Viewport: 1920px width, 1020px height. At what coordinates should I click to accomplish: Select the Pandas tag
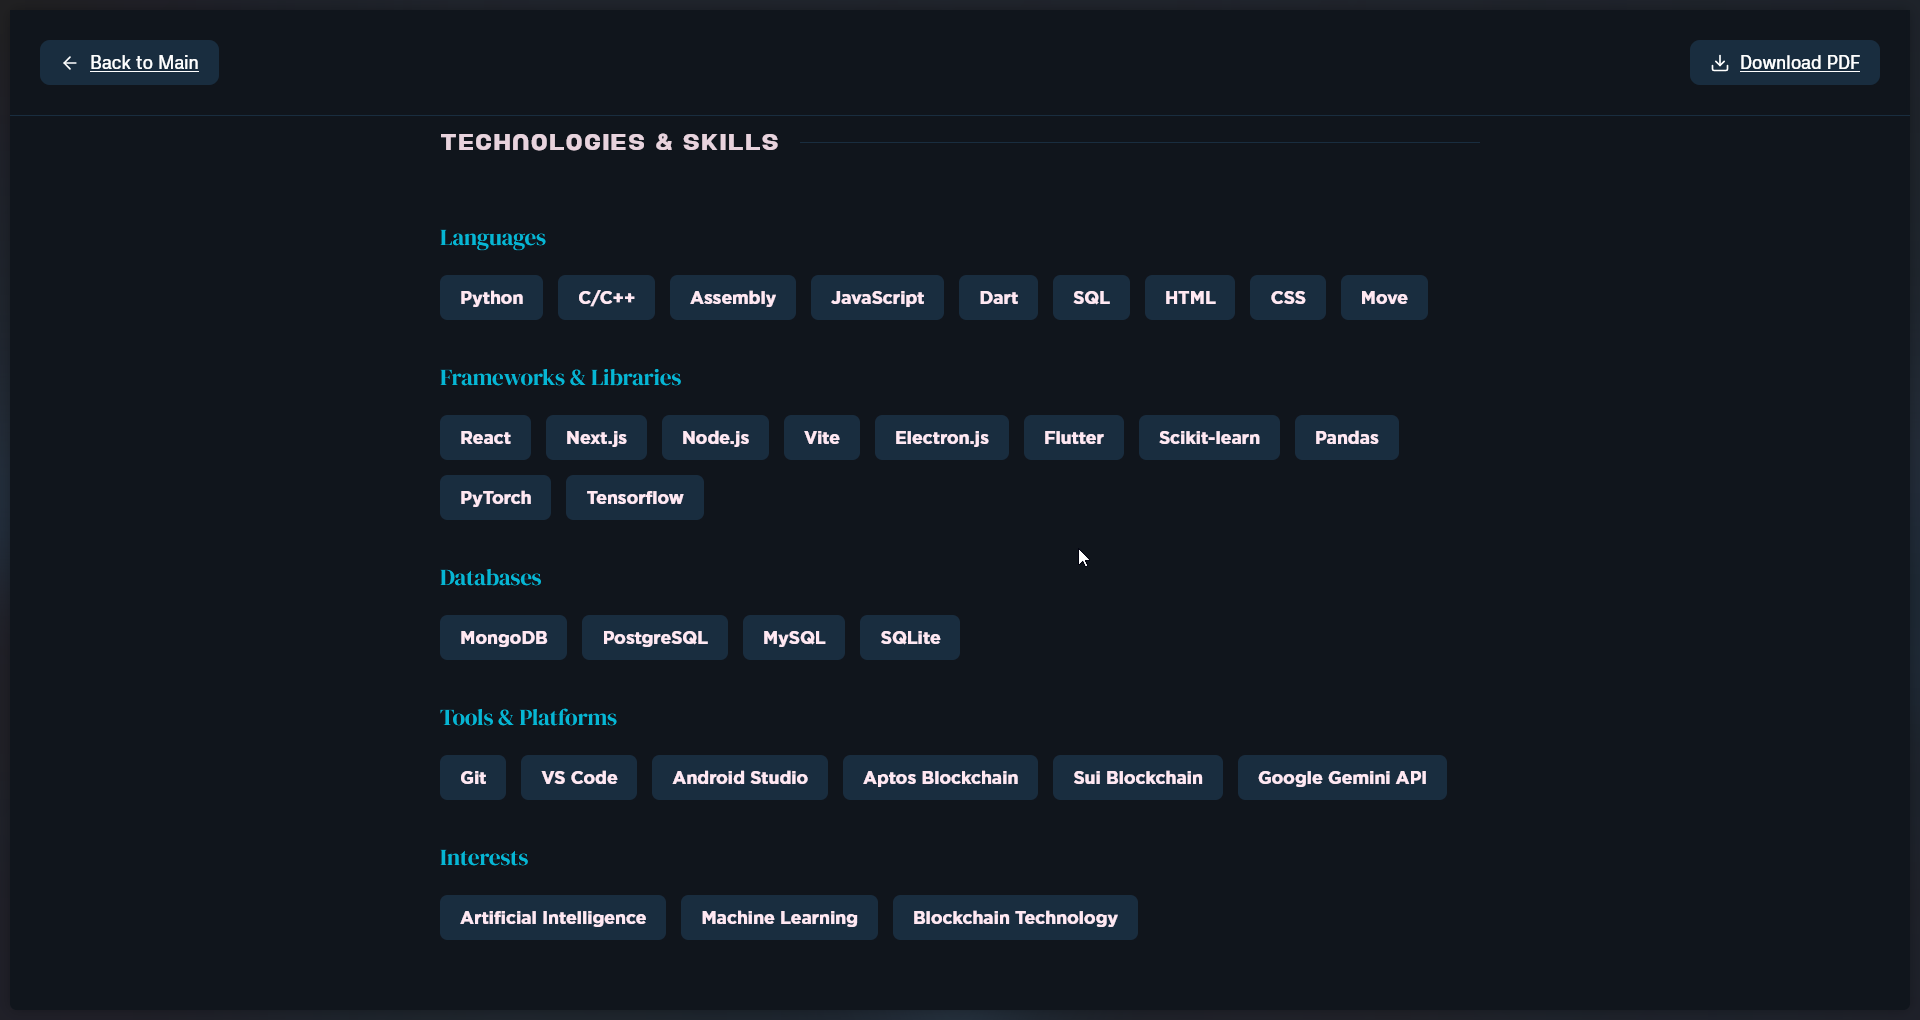[1347, 438]
